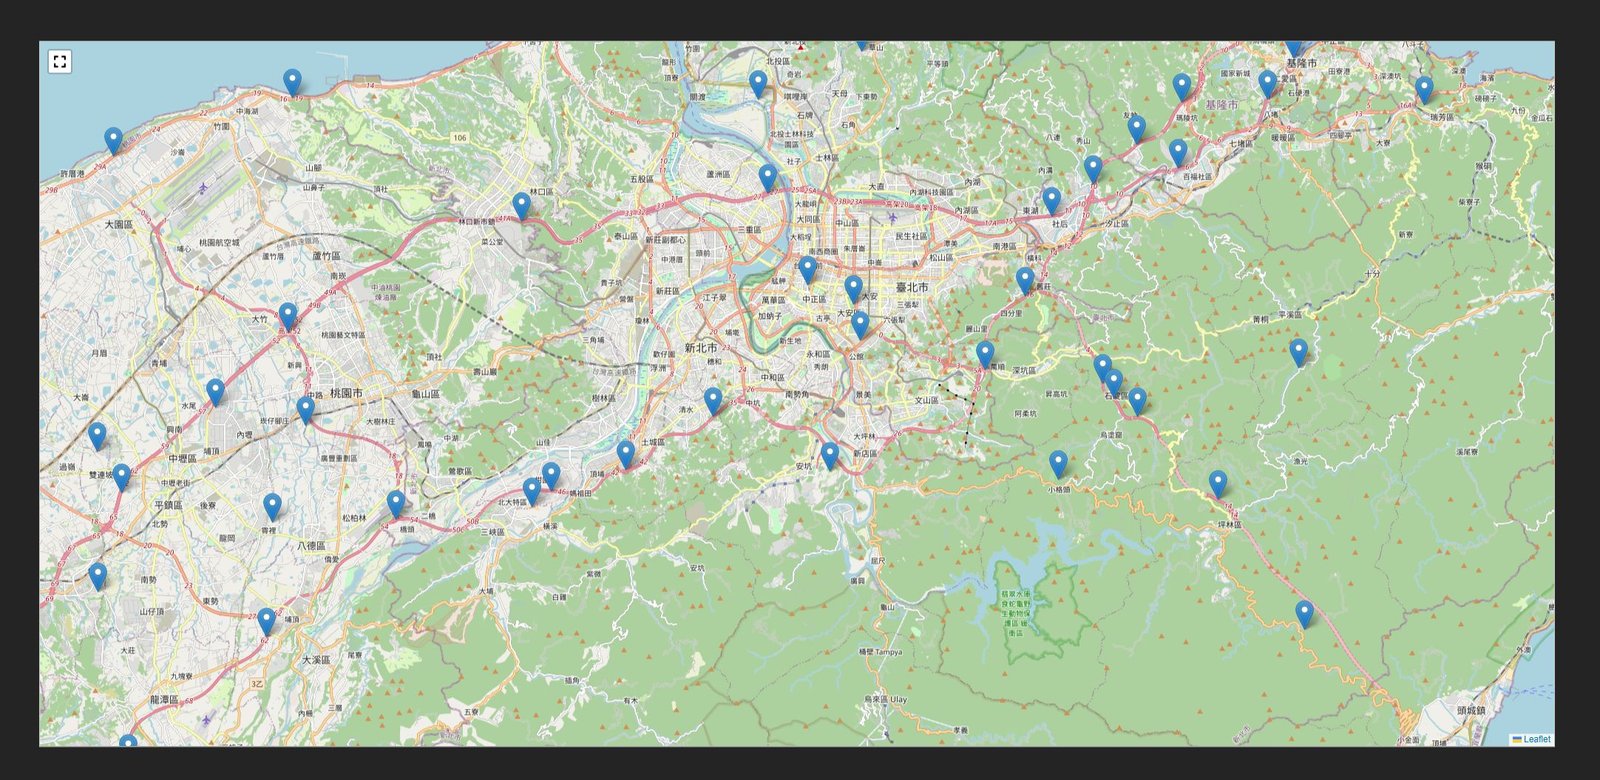1600x780 pixels.
Task: Open the marker below 土城區
Action: click(x=626, y=455)
